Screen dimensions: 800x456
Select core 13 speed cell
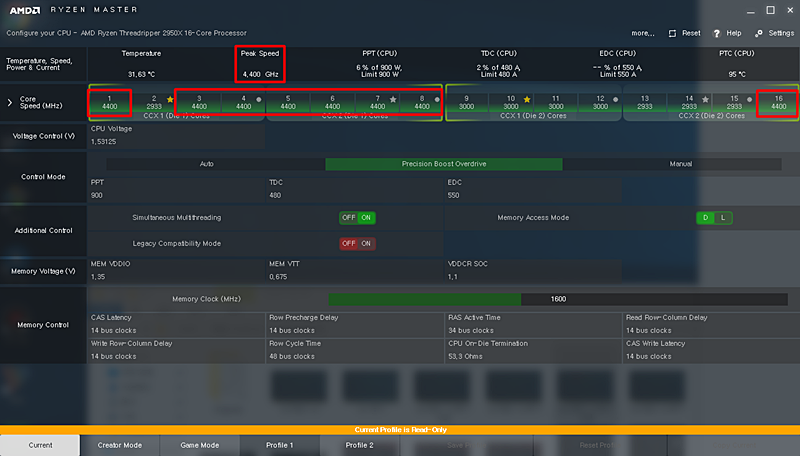click(645, 103)
